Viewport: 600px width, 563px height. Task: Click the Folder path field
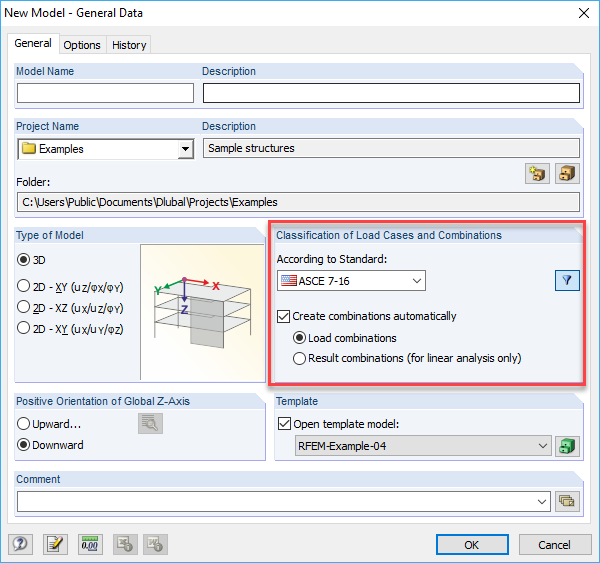[298, 202]
